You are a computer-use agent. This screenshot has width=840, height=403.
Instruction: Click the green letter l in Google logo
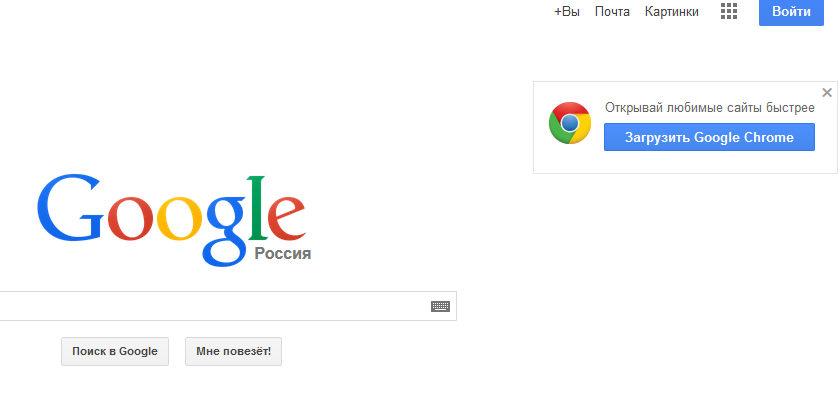258,207
